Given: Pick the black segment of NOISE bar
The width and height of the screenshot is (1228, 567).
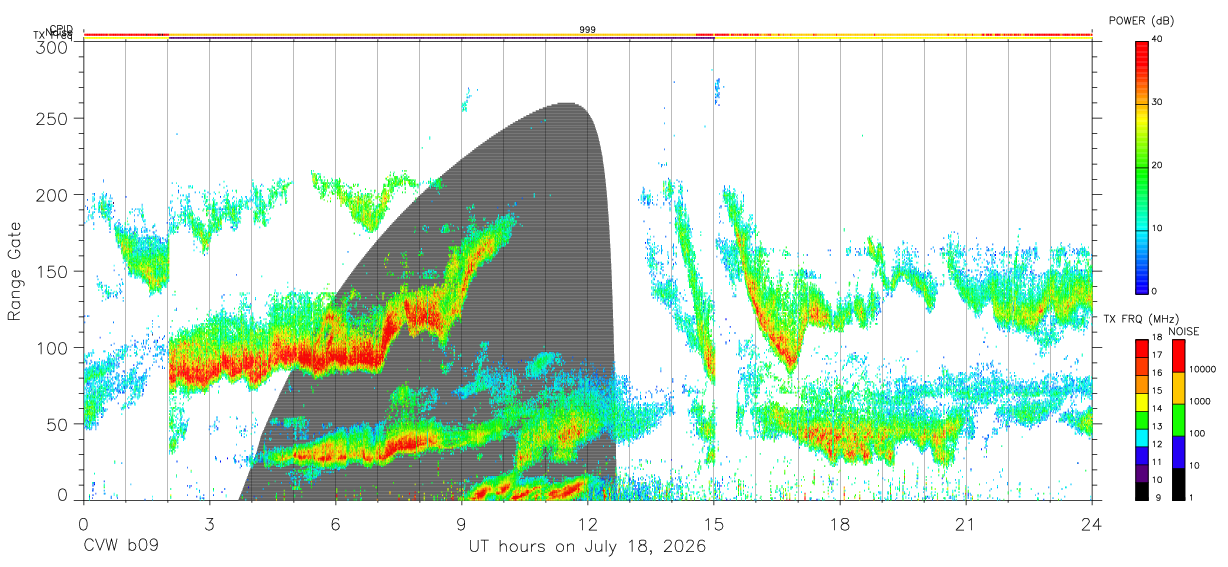Looking at the screenshot, I should [x=1178, y=483].
